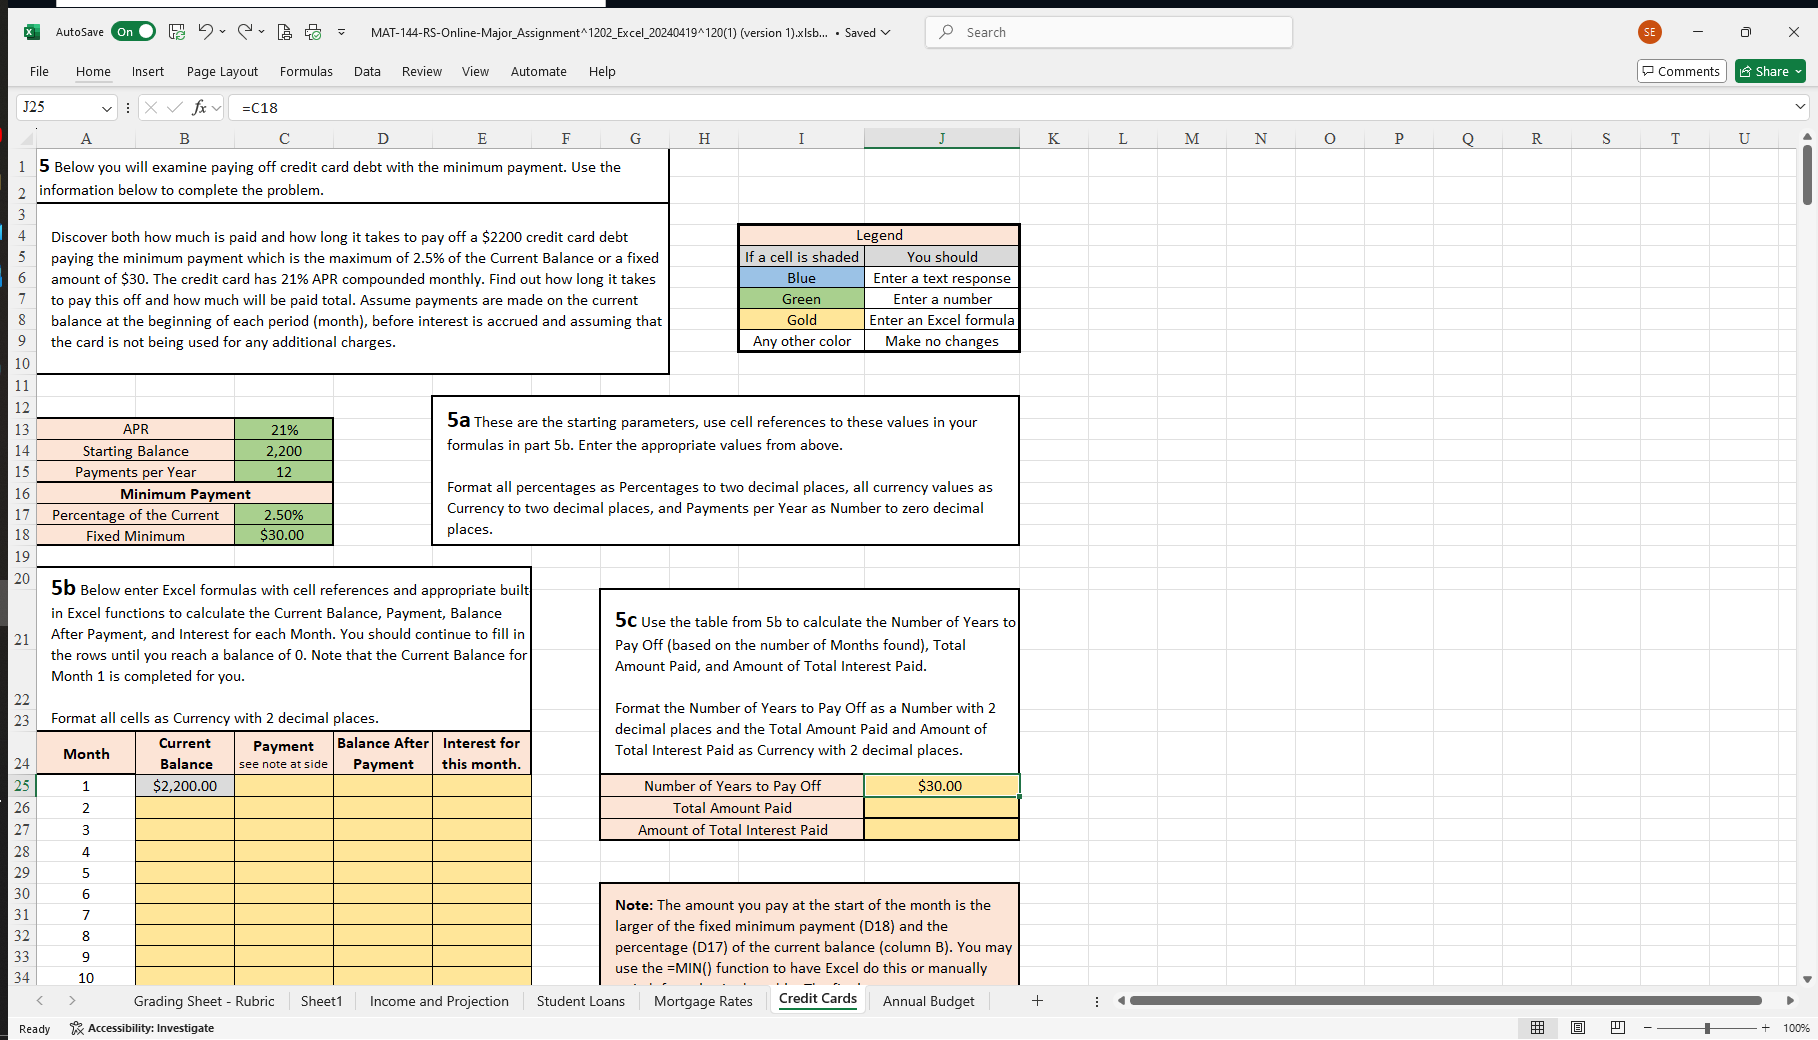Click the Save icon in title bar

(x=177, y=32)
